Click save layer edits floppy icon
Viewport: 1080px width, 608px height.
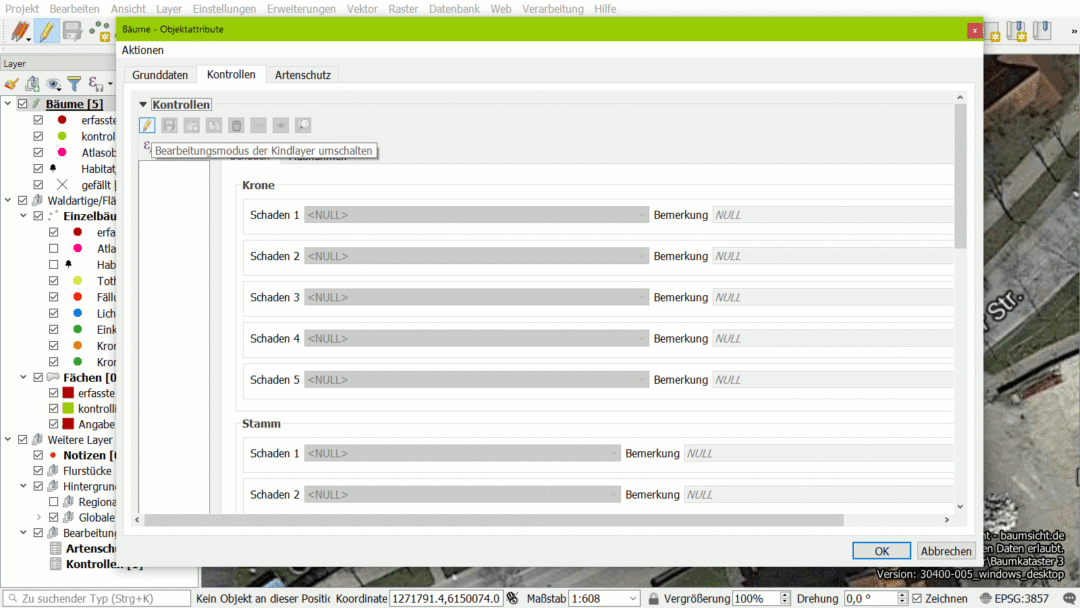(72, 31)
